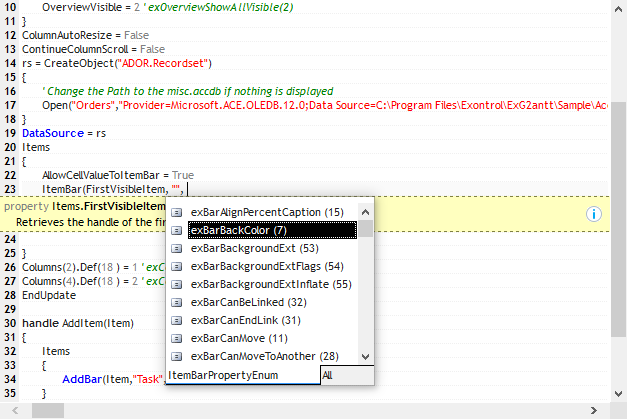Image resolution: width=627 pixels, height=419 pixels.
Task: Click the handle AddItem(Item) code line
Action: [x=78, y=323]
